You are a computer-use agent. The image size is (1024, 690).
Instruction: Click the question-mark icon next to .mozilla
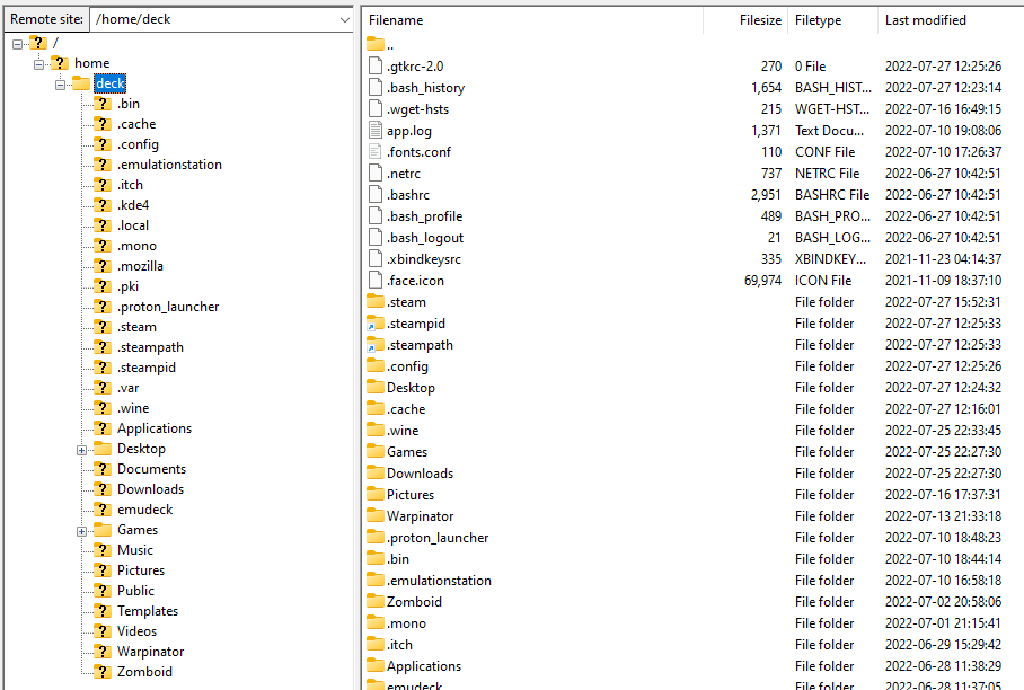coord(101,265)
